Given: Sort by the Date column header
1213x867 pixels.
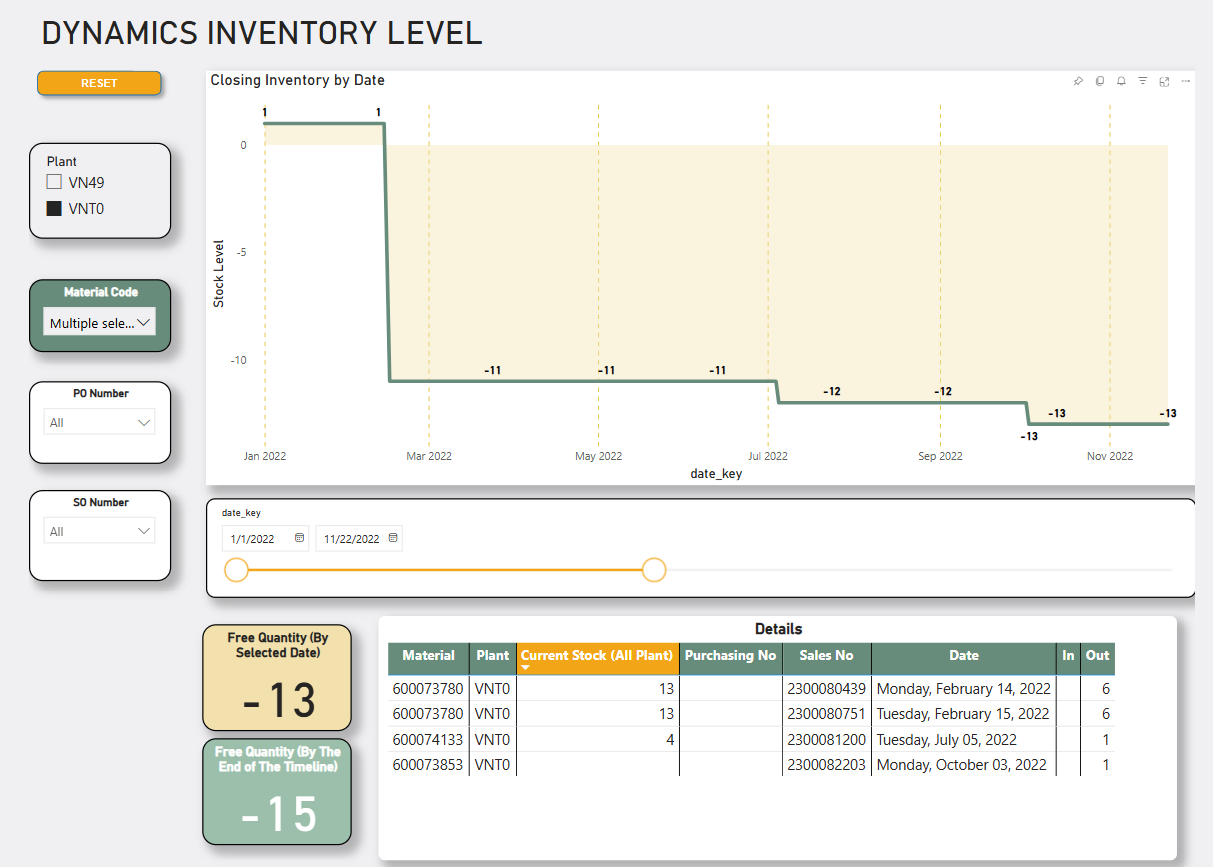Looking at the screenshot, I should pyautogui.click(x=964, y=656).
